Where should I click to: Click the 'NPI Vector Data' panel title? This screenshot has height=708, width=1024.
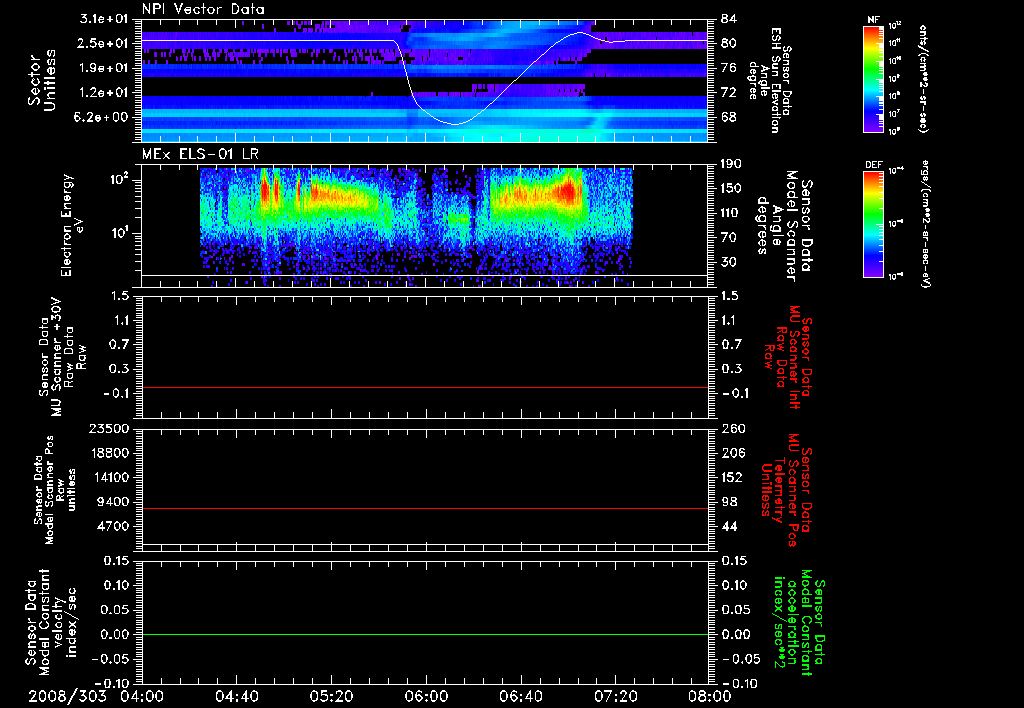coord(203,9)
